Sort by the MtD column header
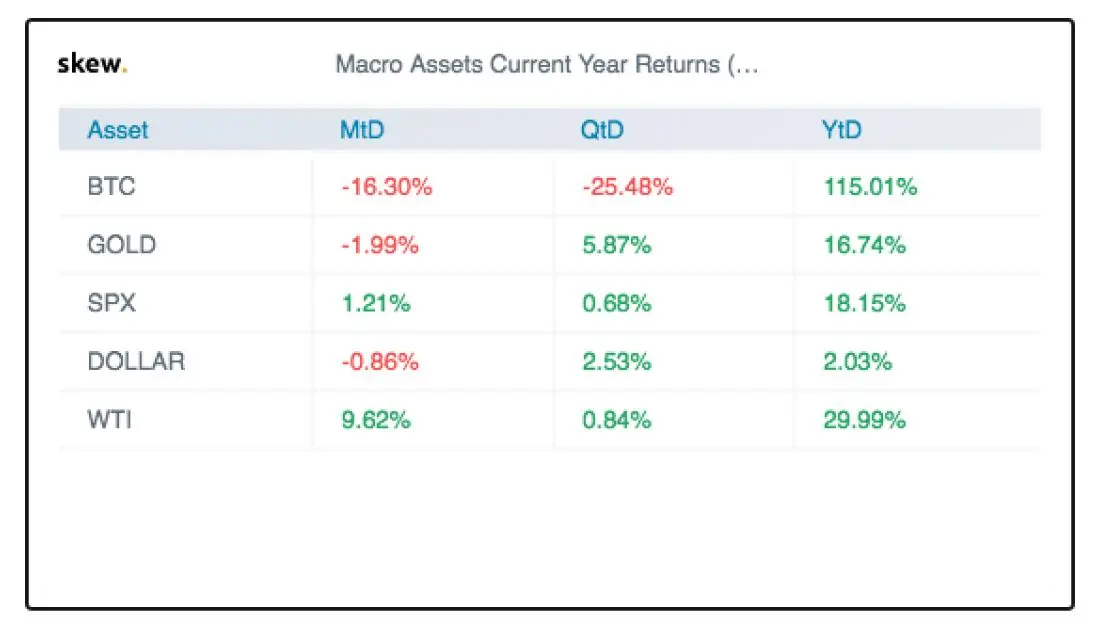The height and width of the screenshot is (628, 1100). 362,130
